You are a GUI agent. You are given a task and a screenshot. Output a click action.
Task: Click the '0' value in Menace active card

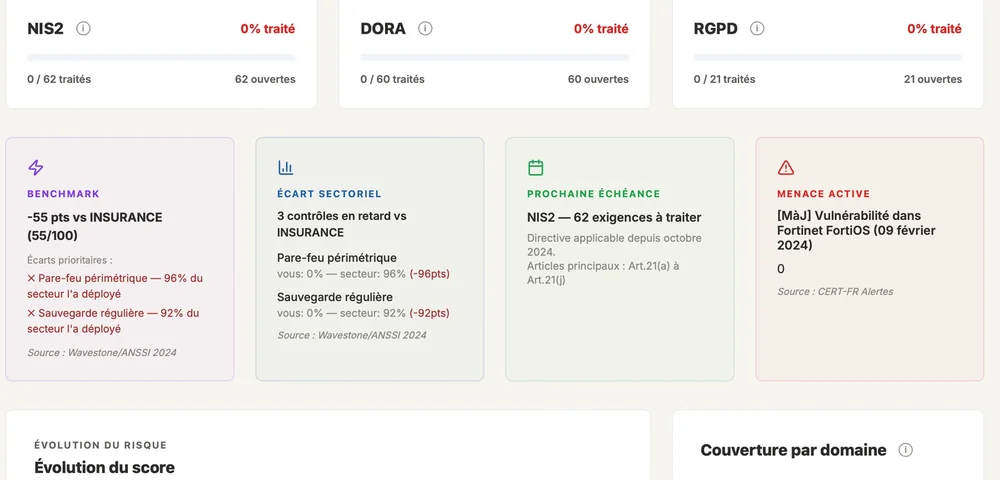[781, 270]
